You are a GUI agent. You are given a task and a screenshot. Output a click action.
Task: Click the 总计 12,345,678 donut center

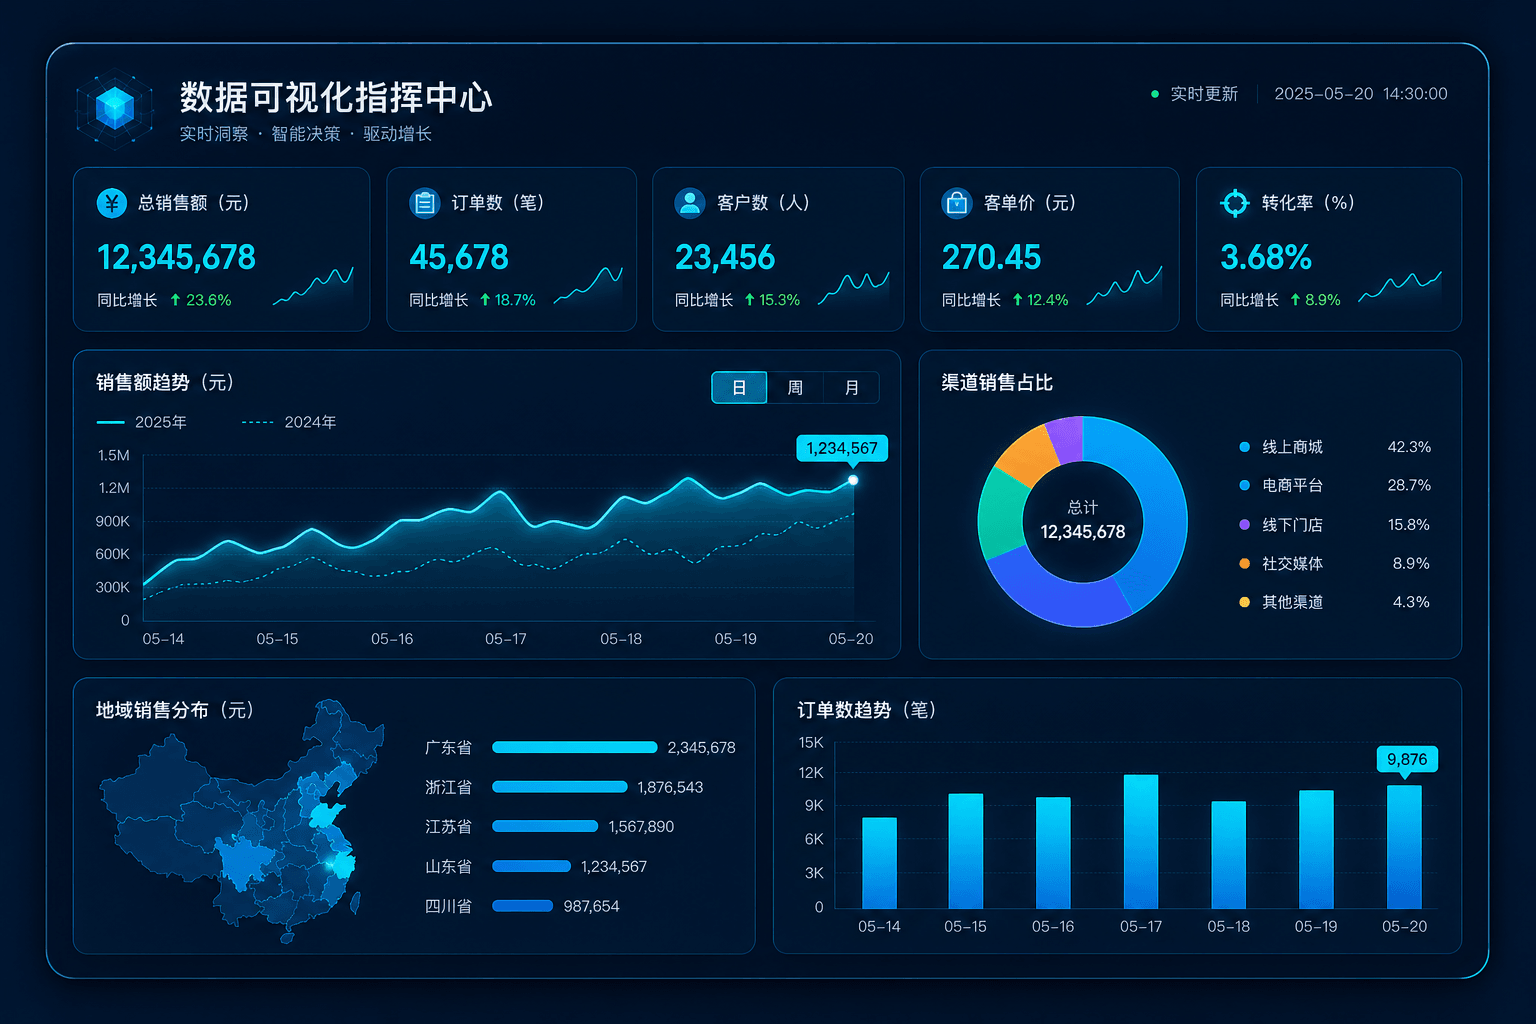coord(1083,521)
